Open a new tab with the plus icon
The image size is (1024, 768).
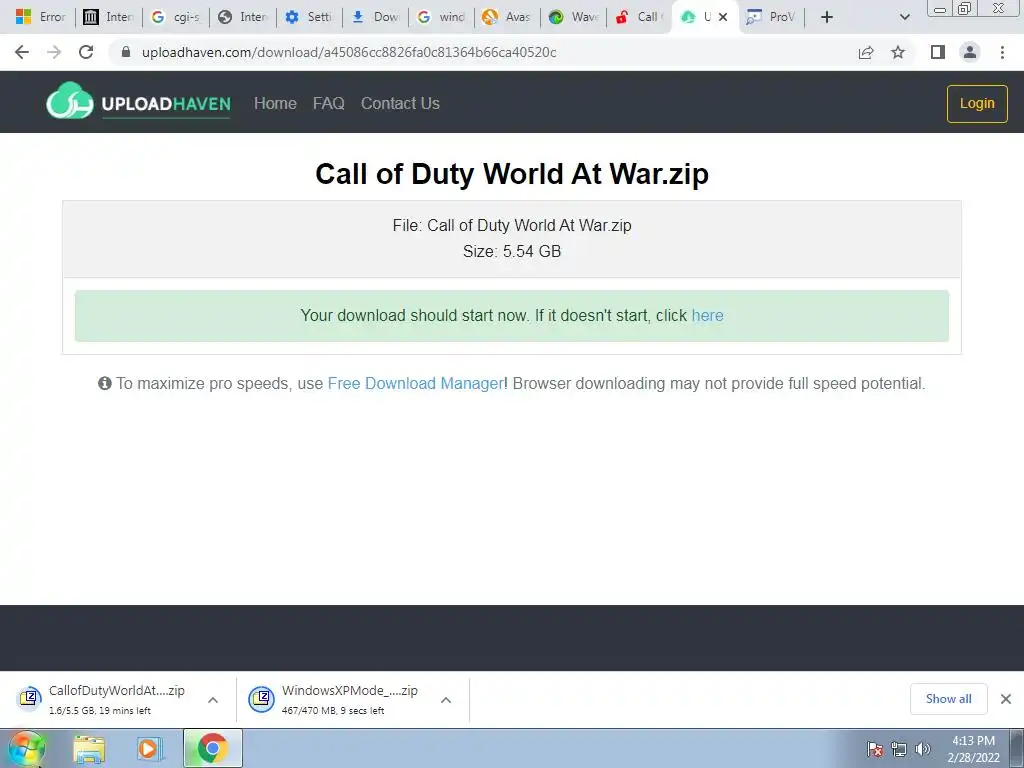[x=827, y=17]
